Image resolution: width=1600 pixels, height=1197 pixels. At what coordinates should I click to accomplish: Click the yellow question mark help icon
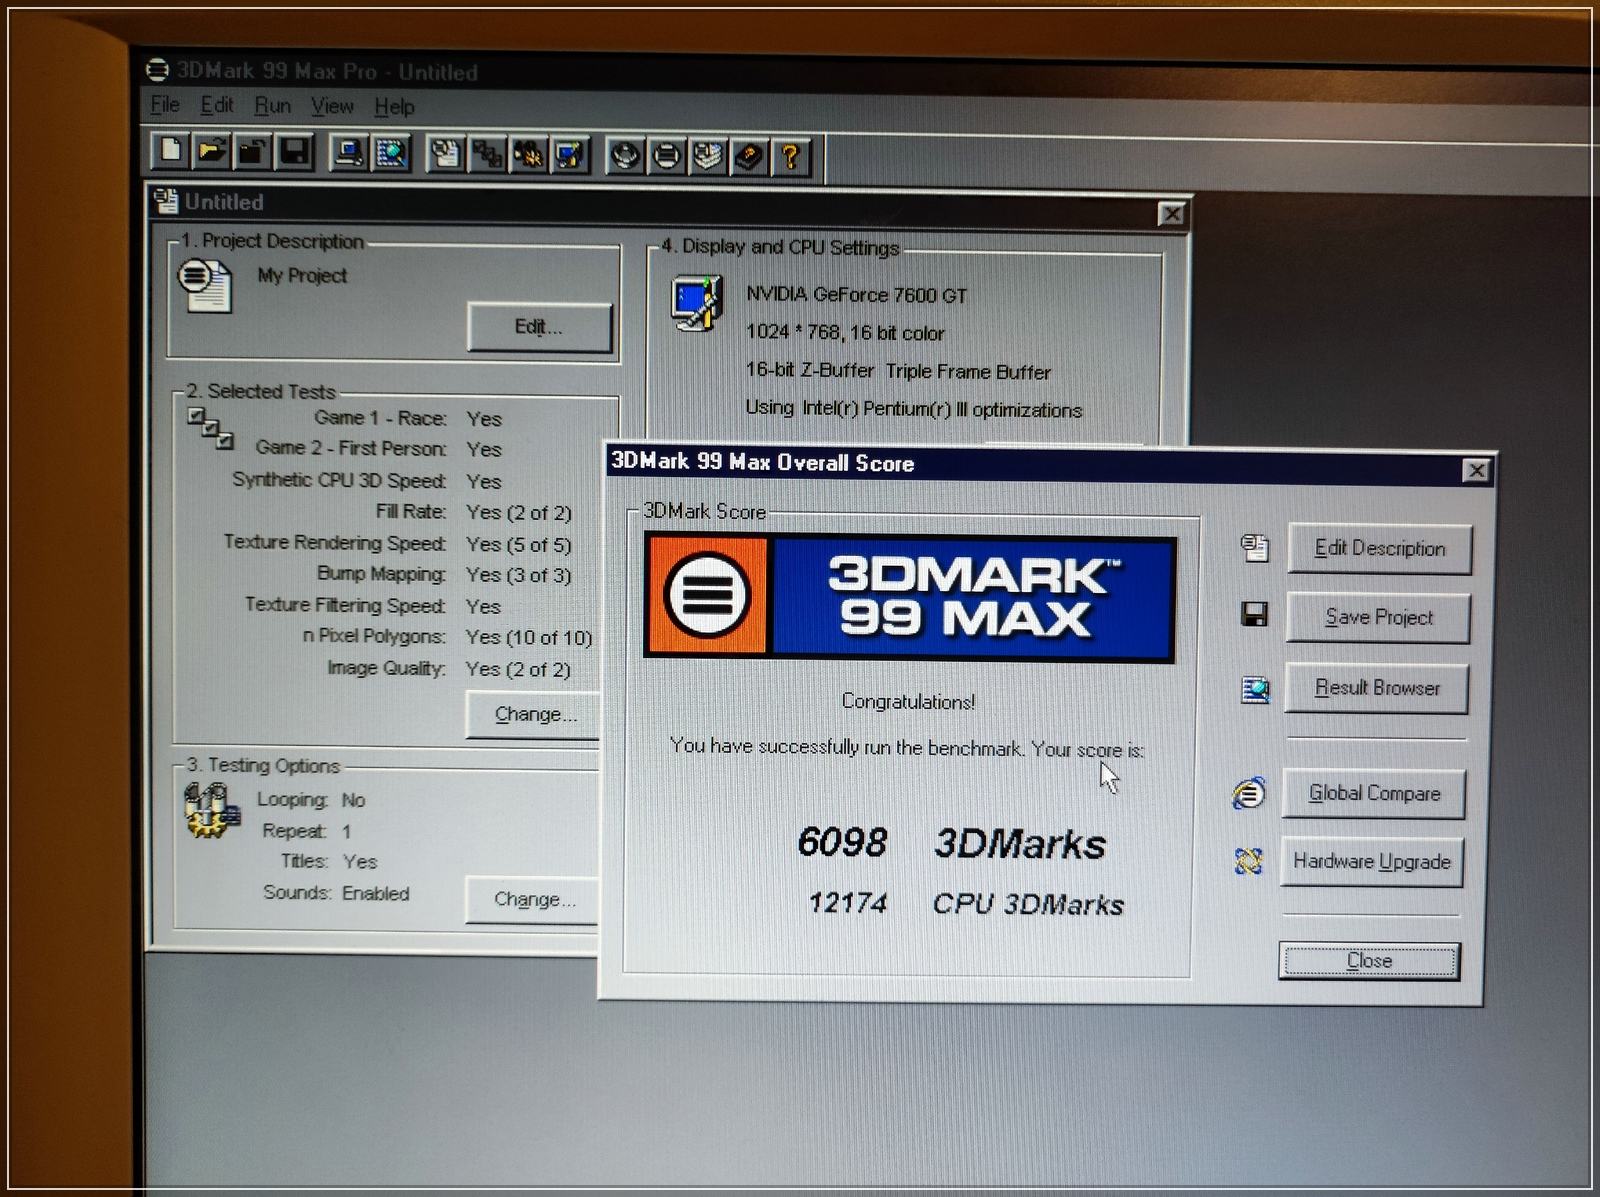(x=790, y=157)
